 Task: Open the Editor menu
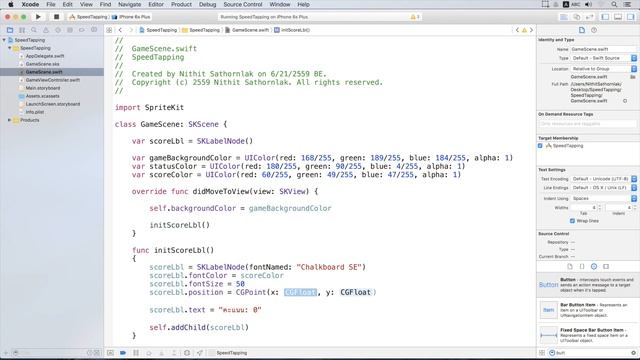156,4
